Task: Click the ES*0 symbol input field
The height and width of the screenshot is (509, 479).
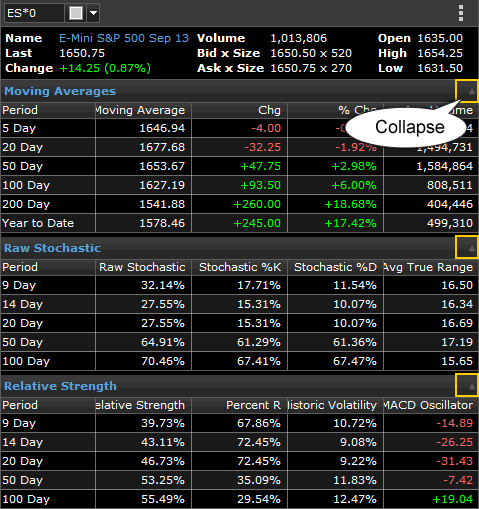Action: (34, 13)
